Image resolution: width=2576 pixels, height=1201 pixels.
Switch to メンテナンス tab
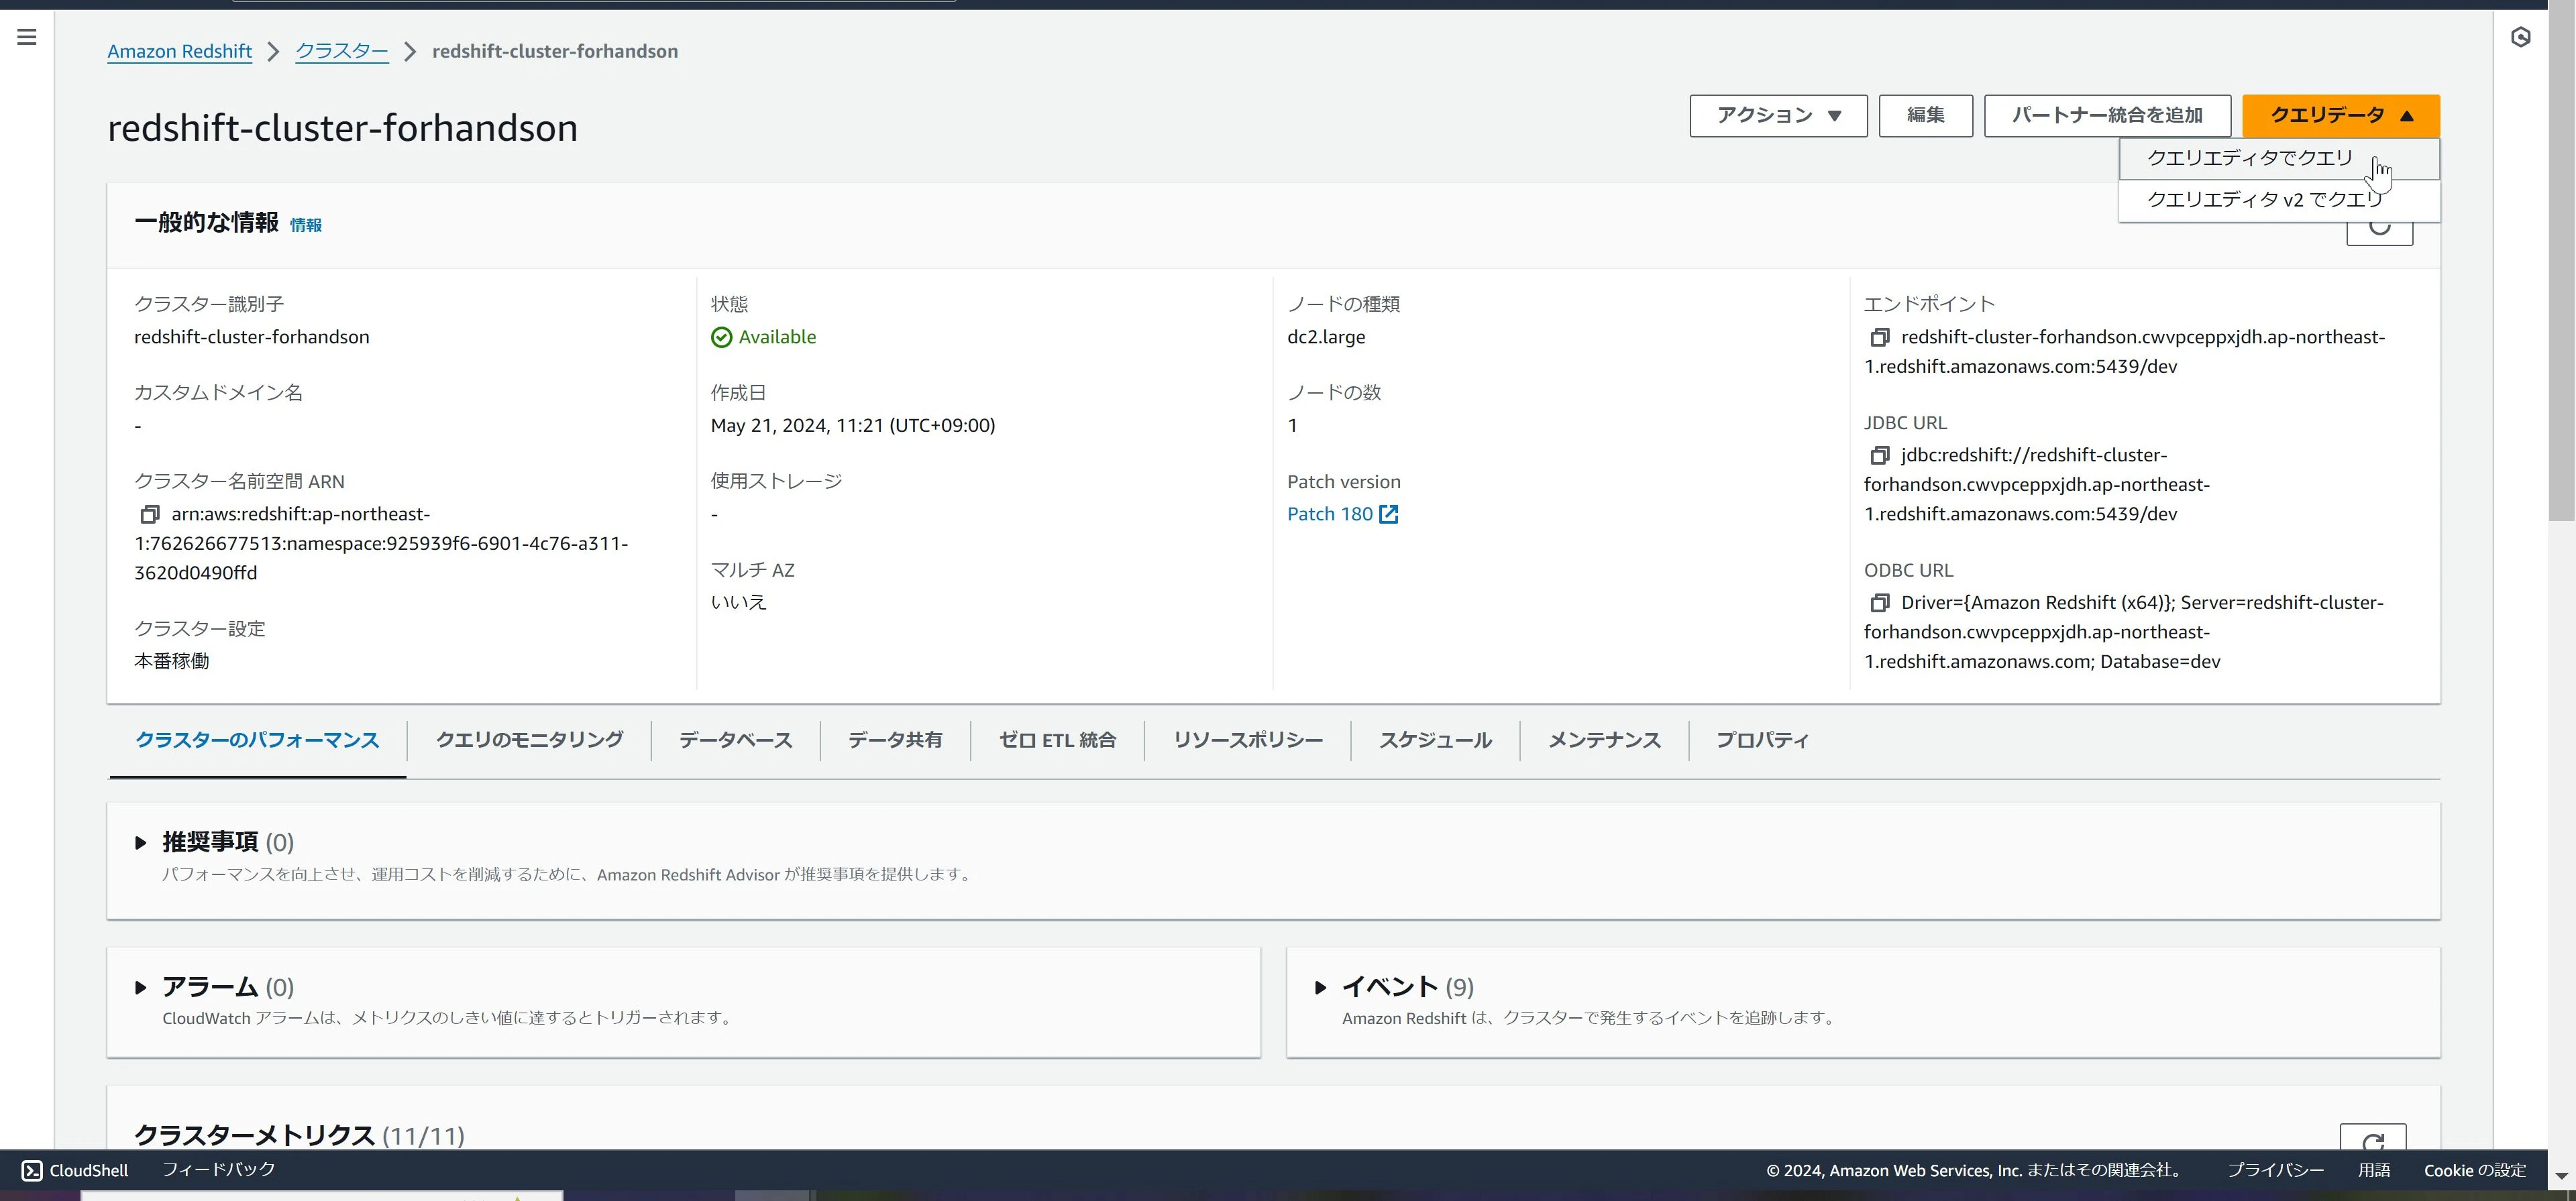pyautogui.click(x=1604, y=740)
